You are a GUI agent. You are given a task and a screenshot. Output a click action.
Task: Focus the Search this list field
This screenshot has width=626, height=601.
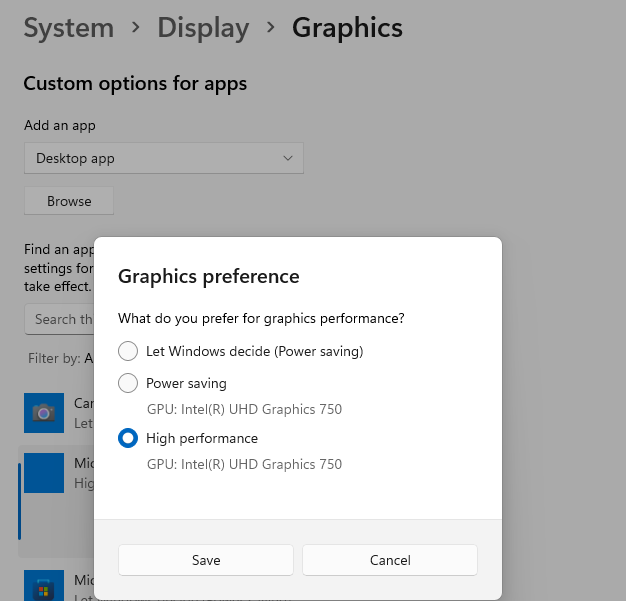[59, 319]
